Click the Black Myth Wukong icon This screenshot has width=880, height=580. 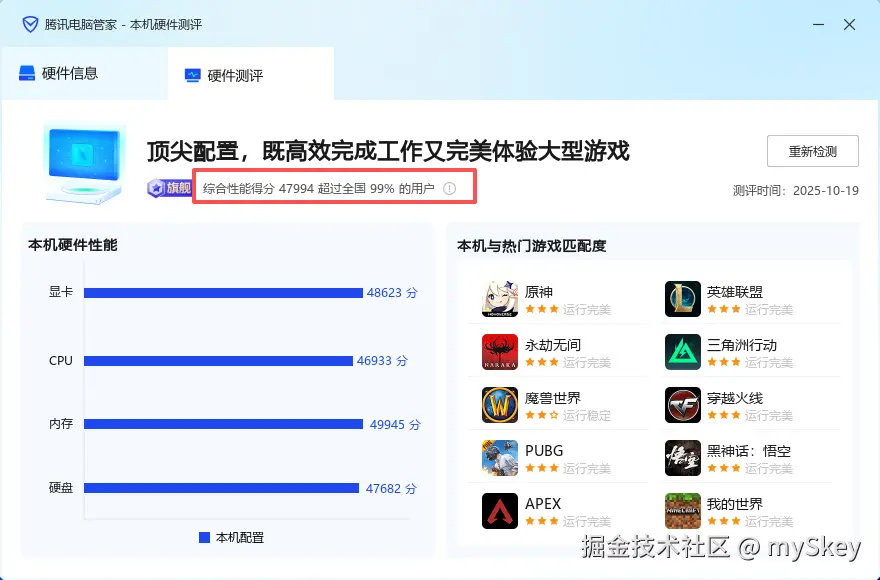682,458
